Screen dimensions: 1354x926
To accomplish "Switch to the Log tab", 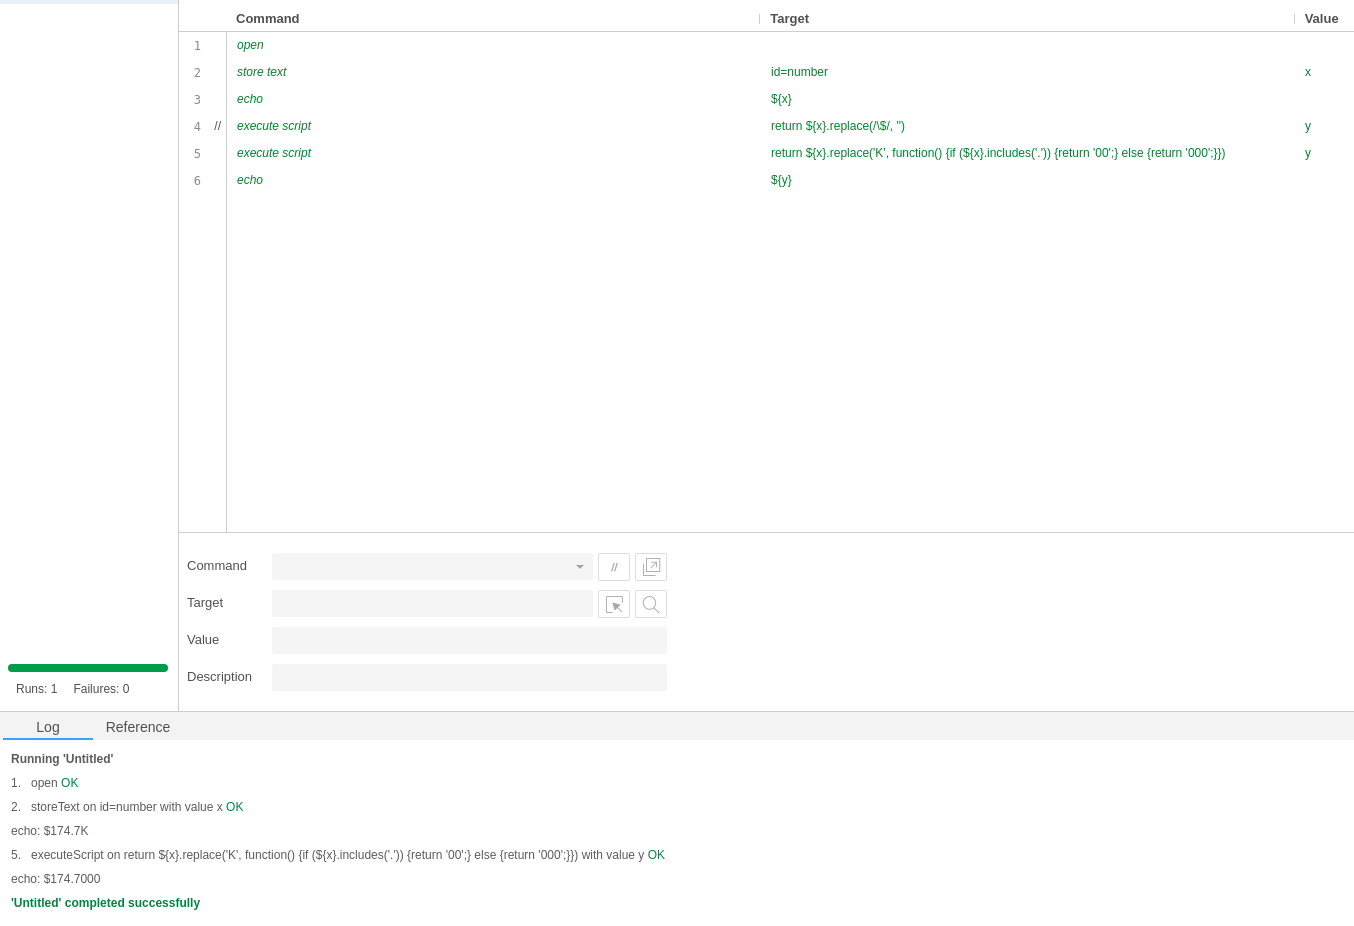I will pyautogui.click(x=48, y=727).
